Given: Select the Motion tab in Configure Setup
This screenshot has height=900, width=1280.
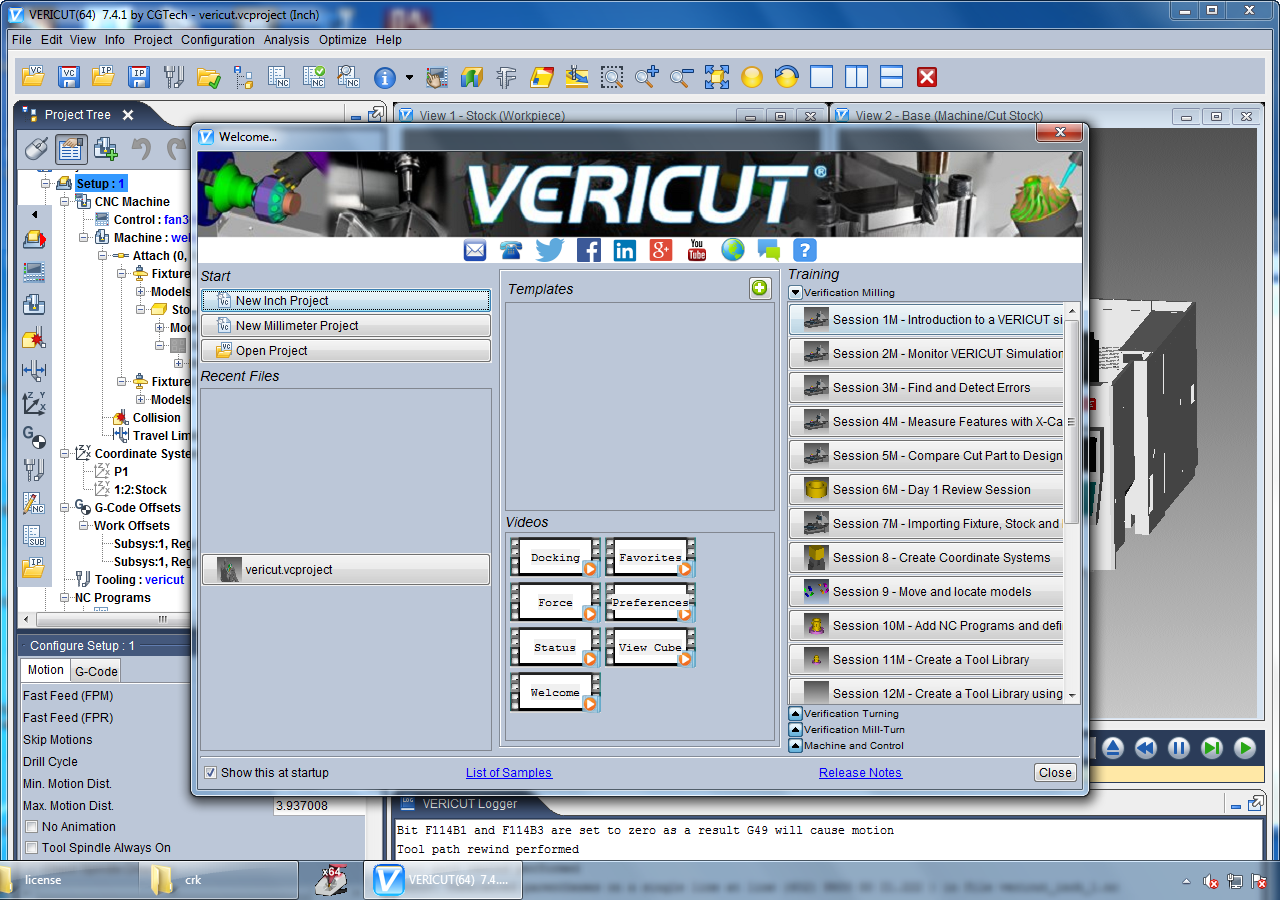Looking at the screenshot, I should coord(45,670).
